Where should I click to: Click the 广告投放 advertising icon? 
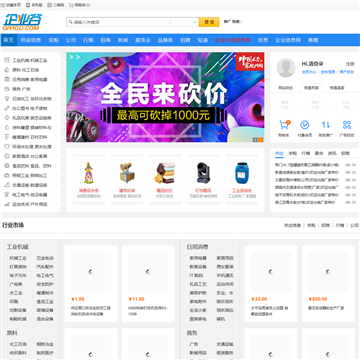pyautogui.click(x=347, y=125)
